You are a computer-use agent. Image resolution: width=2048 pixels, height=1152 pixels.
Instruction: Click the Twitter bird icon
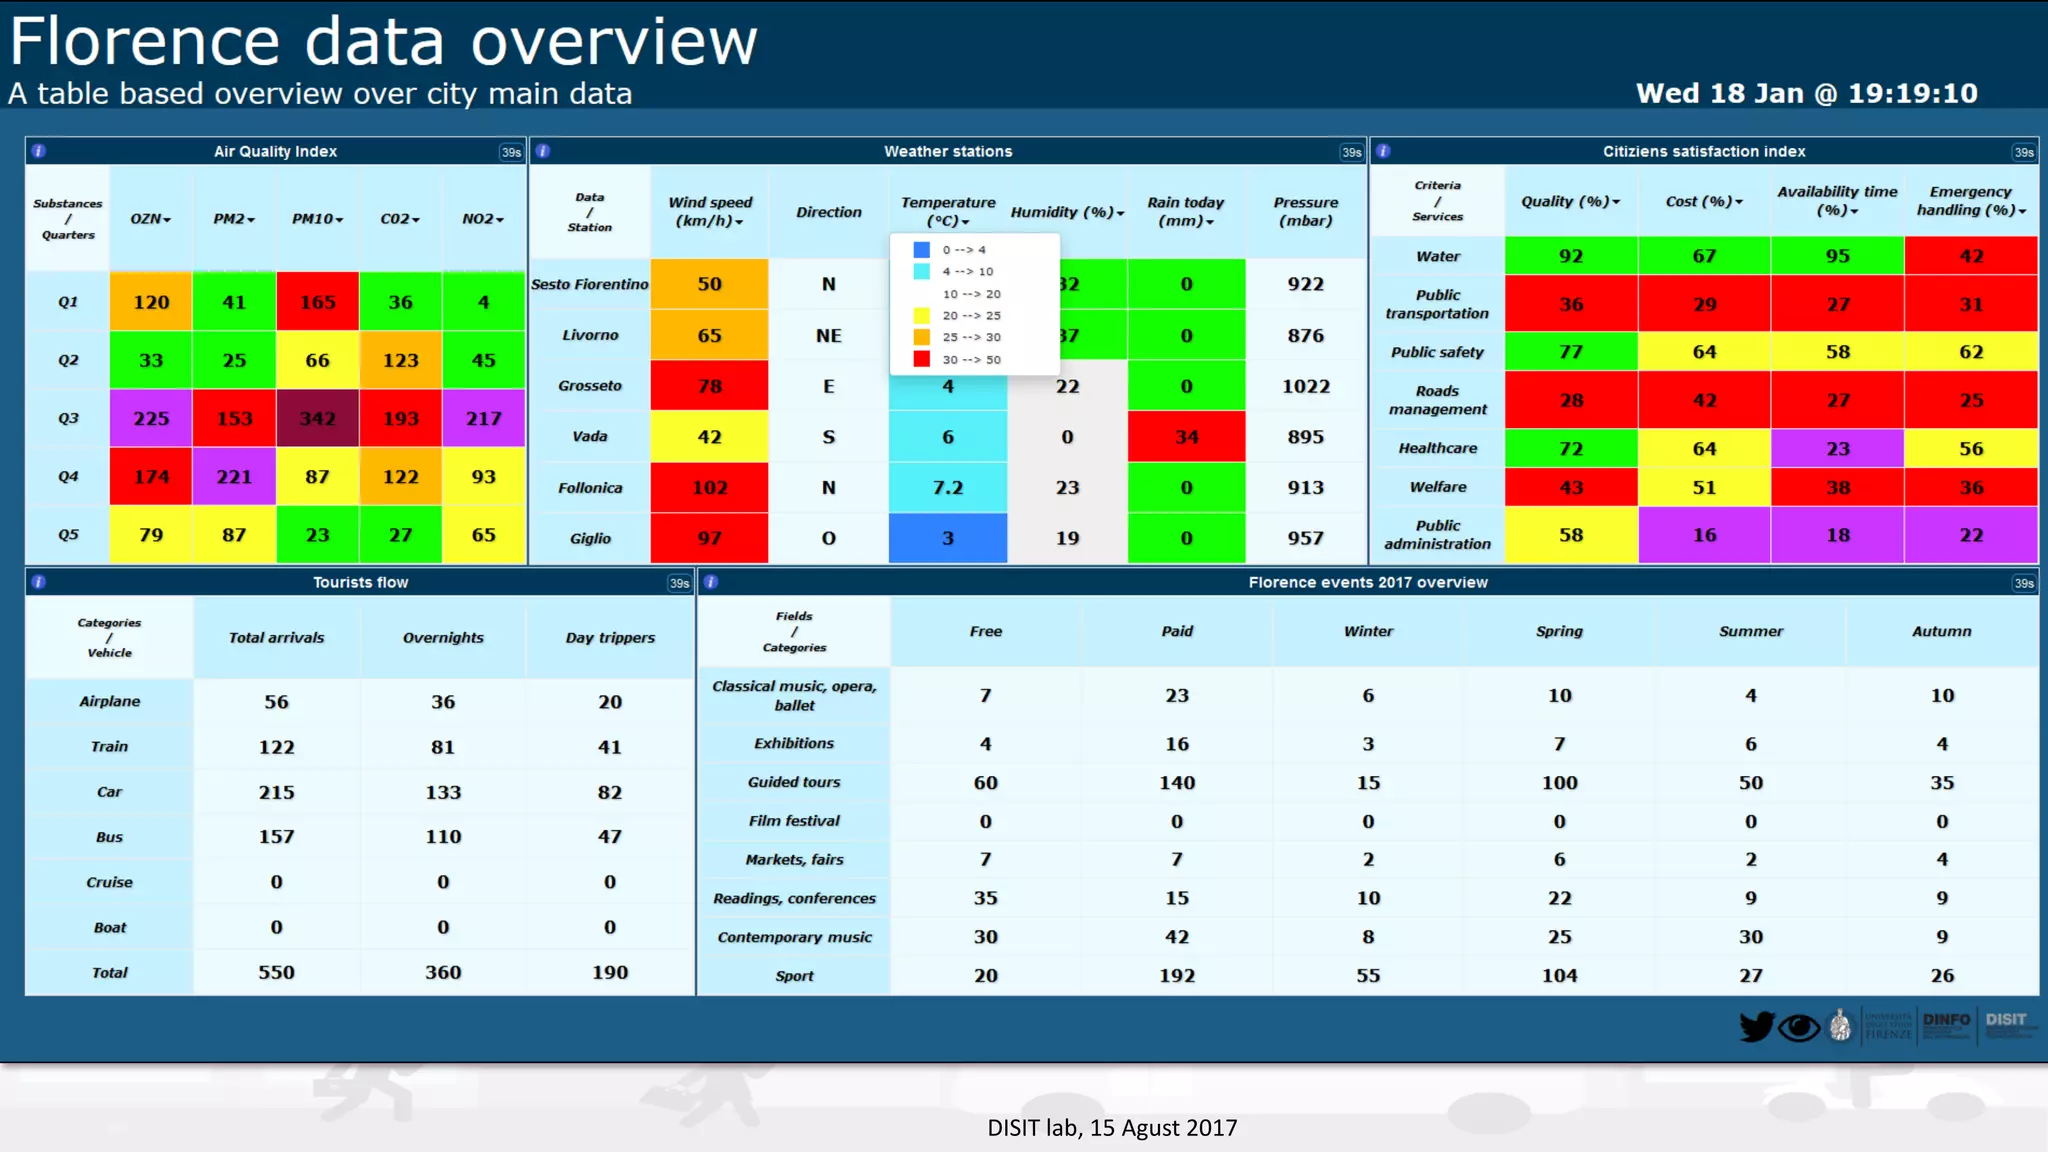click(1755, 1026)
